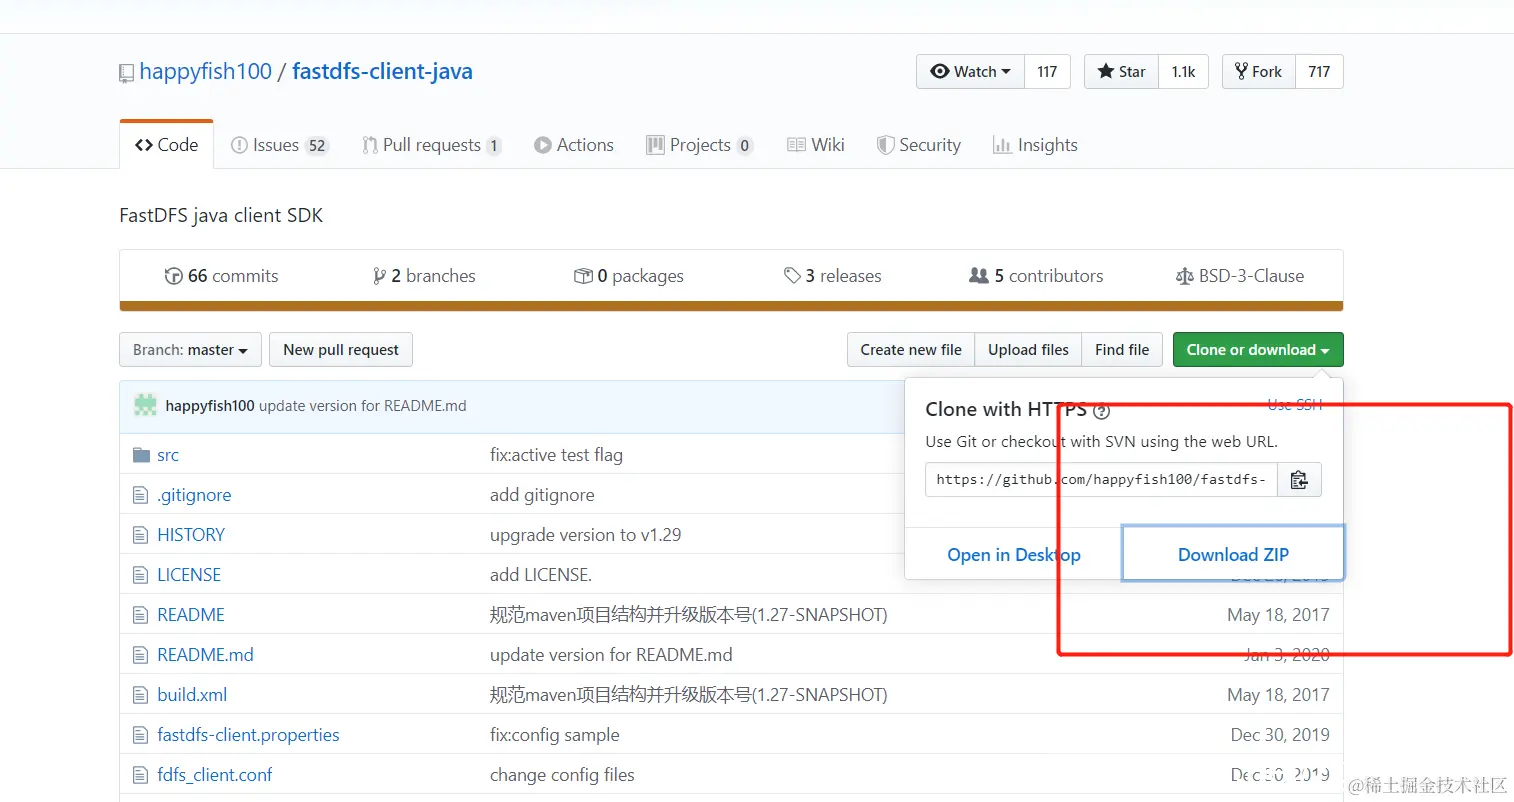Click Open in Desktop
1514x802 pixels.
(x=1014, y=554)
